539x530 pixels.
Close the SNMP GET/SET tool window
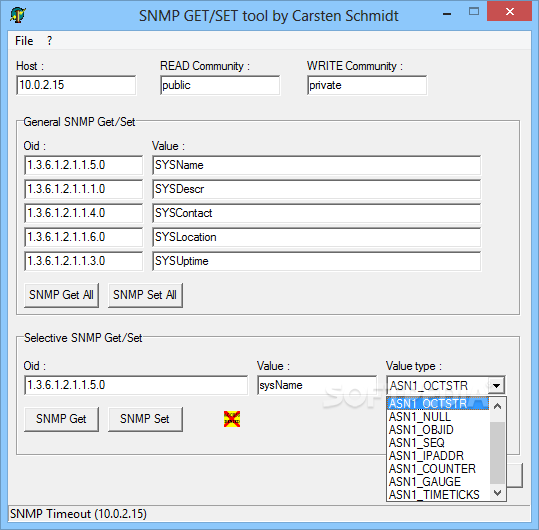point(509,12)
